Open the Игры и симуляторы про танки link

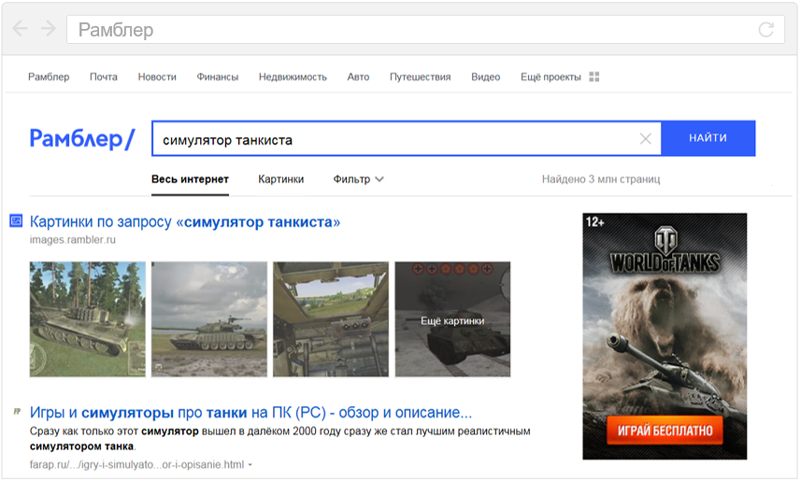pos(251,412)
